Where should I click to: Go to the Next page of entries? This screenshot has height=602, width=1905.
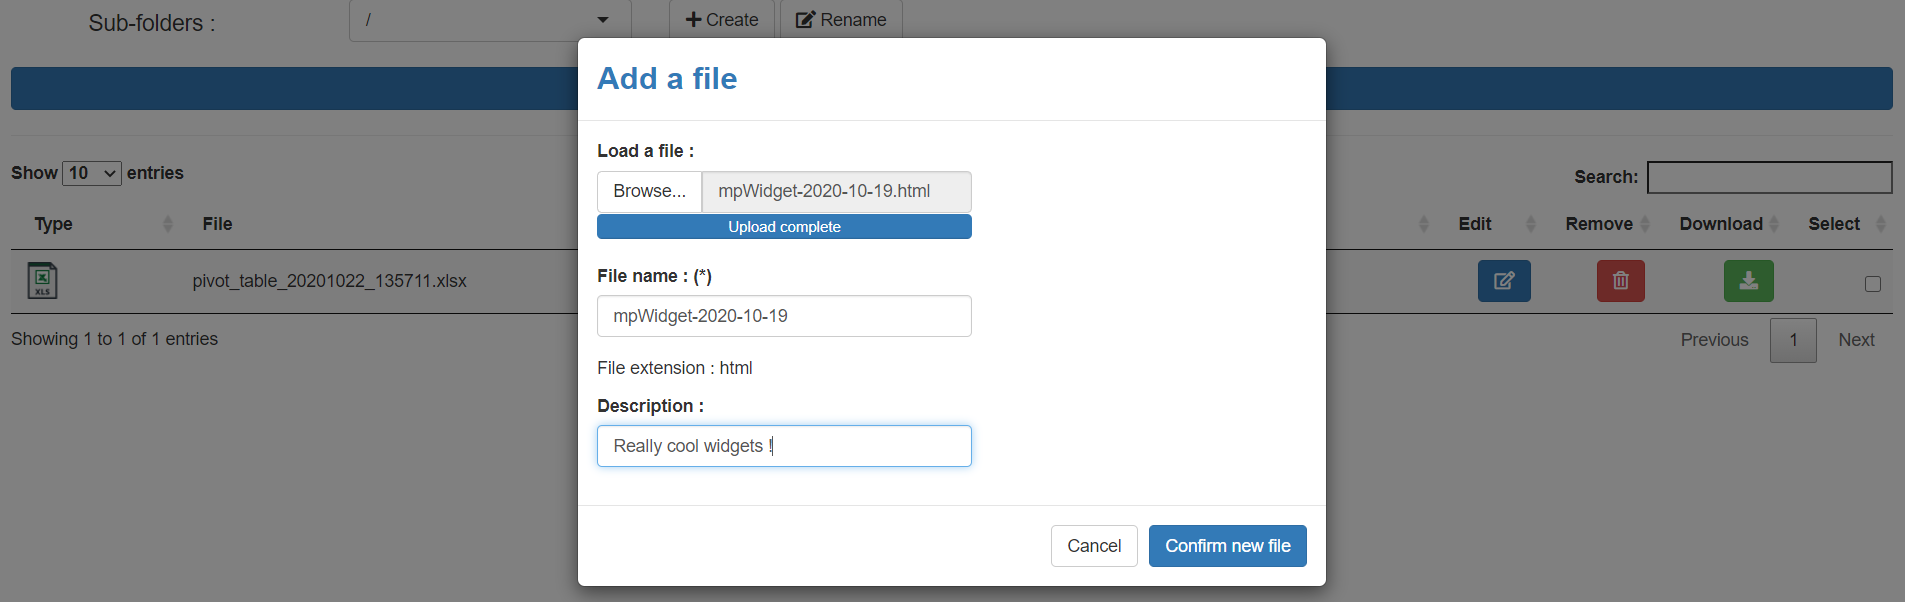[x=1855, y=340]
